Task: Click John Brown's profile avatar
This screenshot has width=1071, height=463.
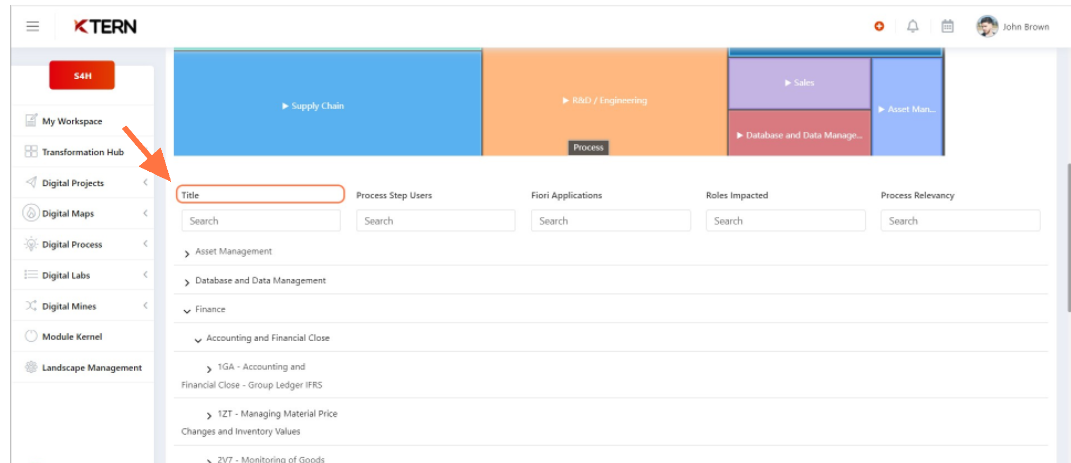Action: [x=987, y=26]
